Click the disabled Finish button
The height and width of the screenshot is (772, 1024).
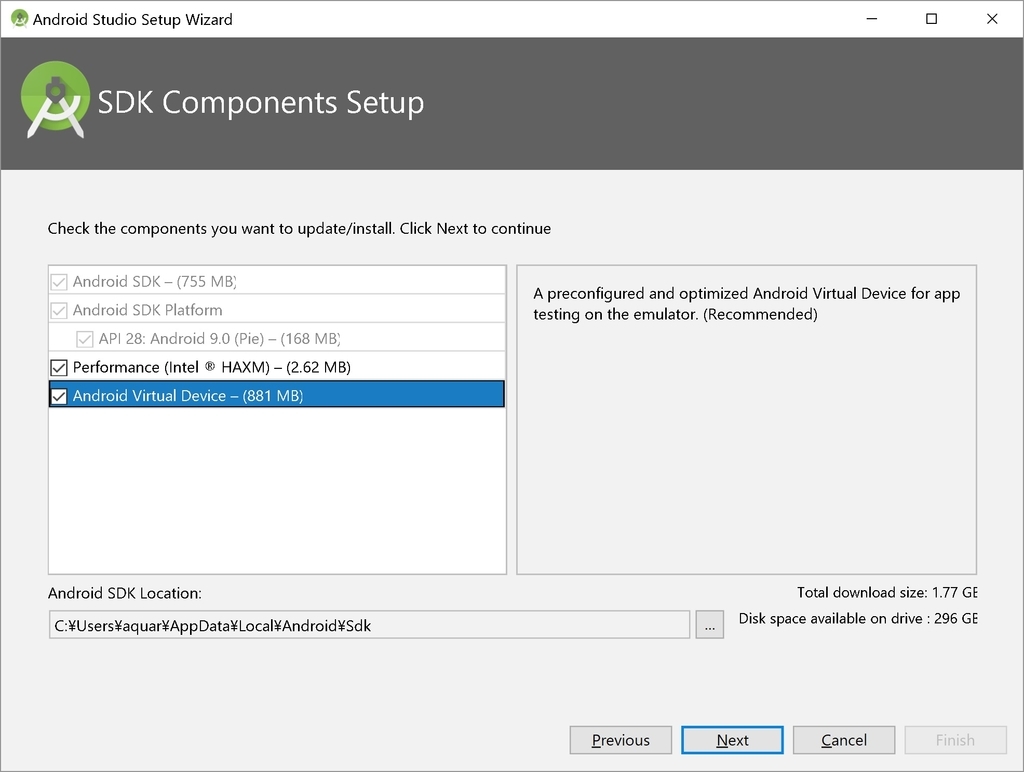(x=955, y=740)
